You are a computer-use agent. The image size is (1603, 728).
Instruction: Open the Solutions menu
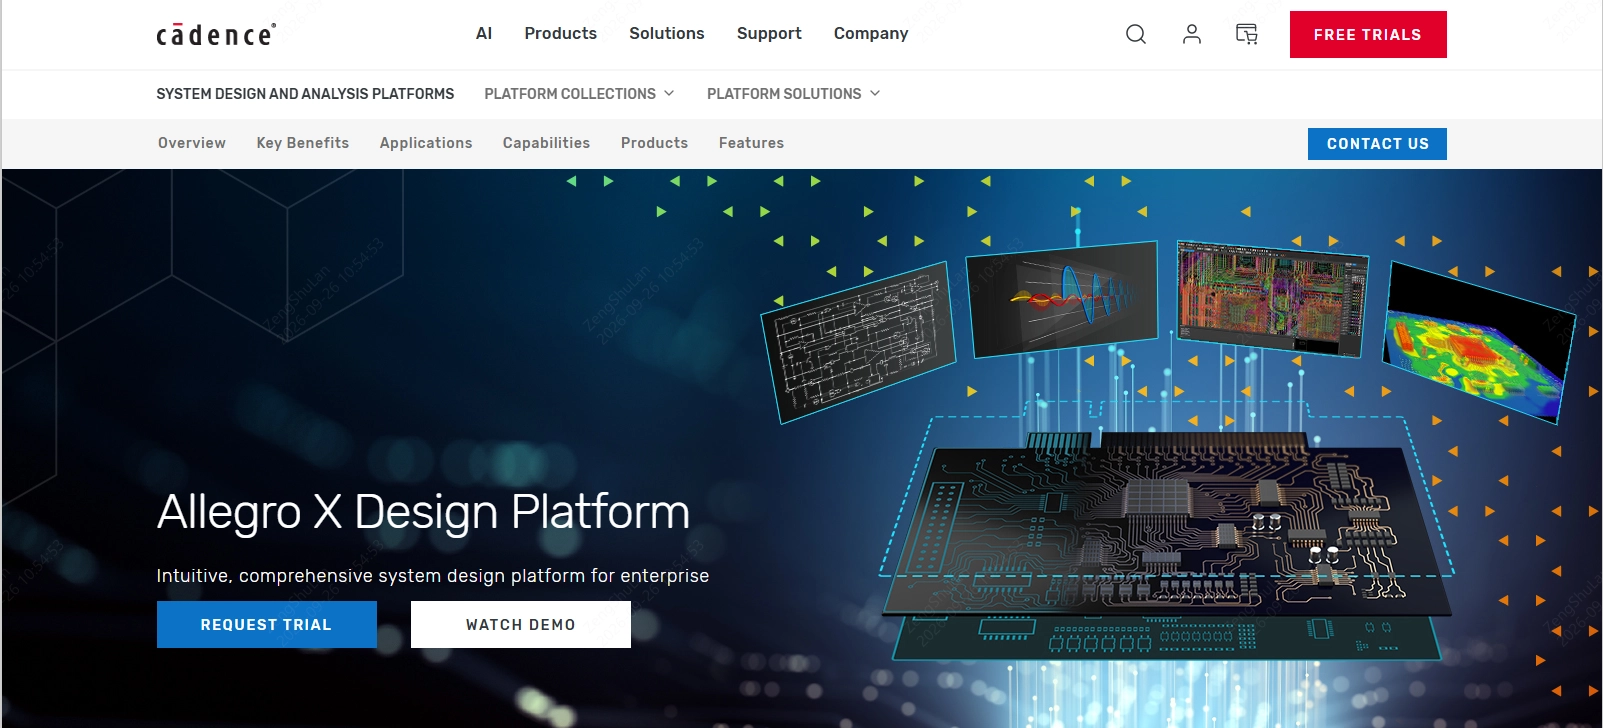tap(667, 33)
